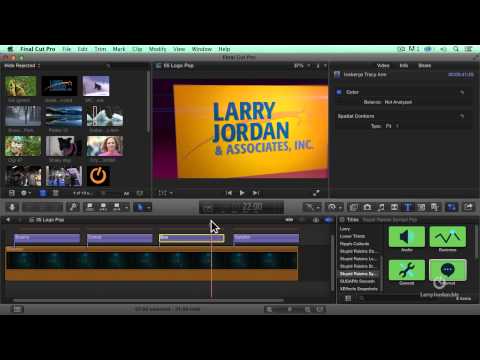Open the Edit menu
The image size is (480, 360).
(82, 49)
